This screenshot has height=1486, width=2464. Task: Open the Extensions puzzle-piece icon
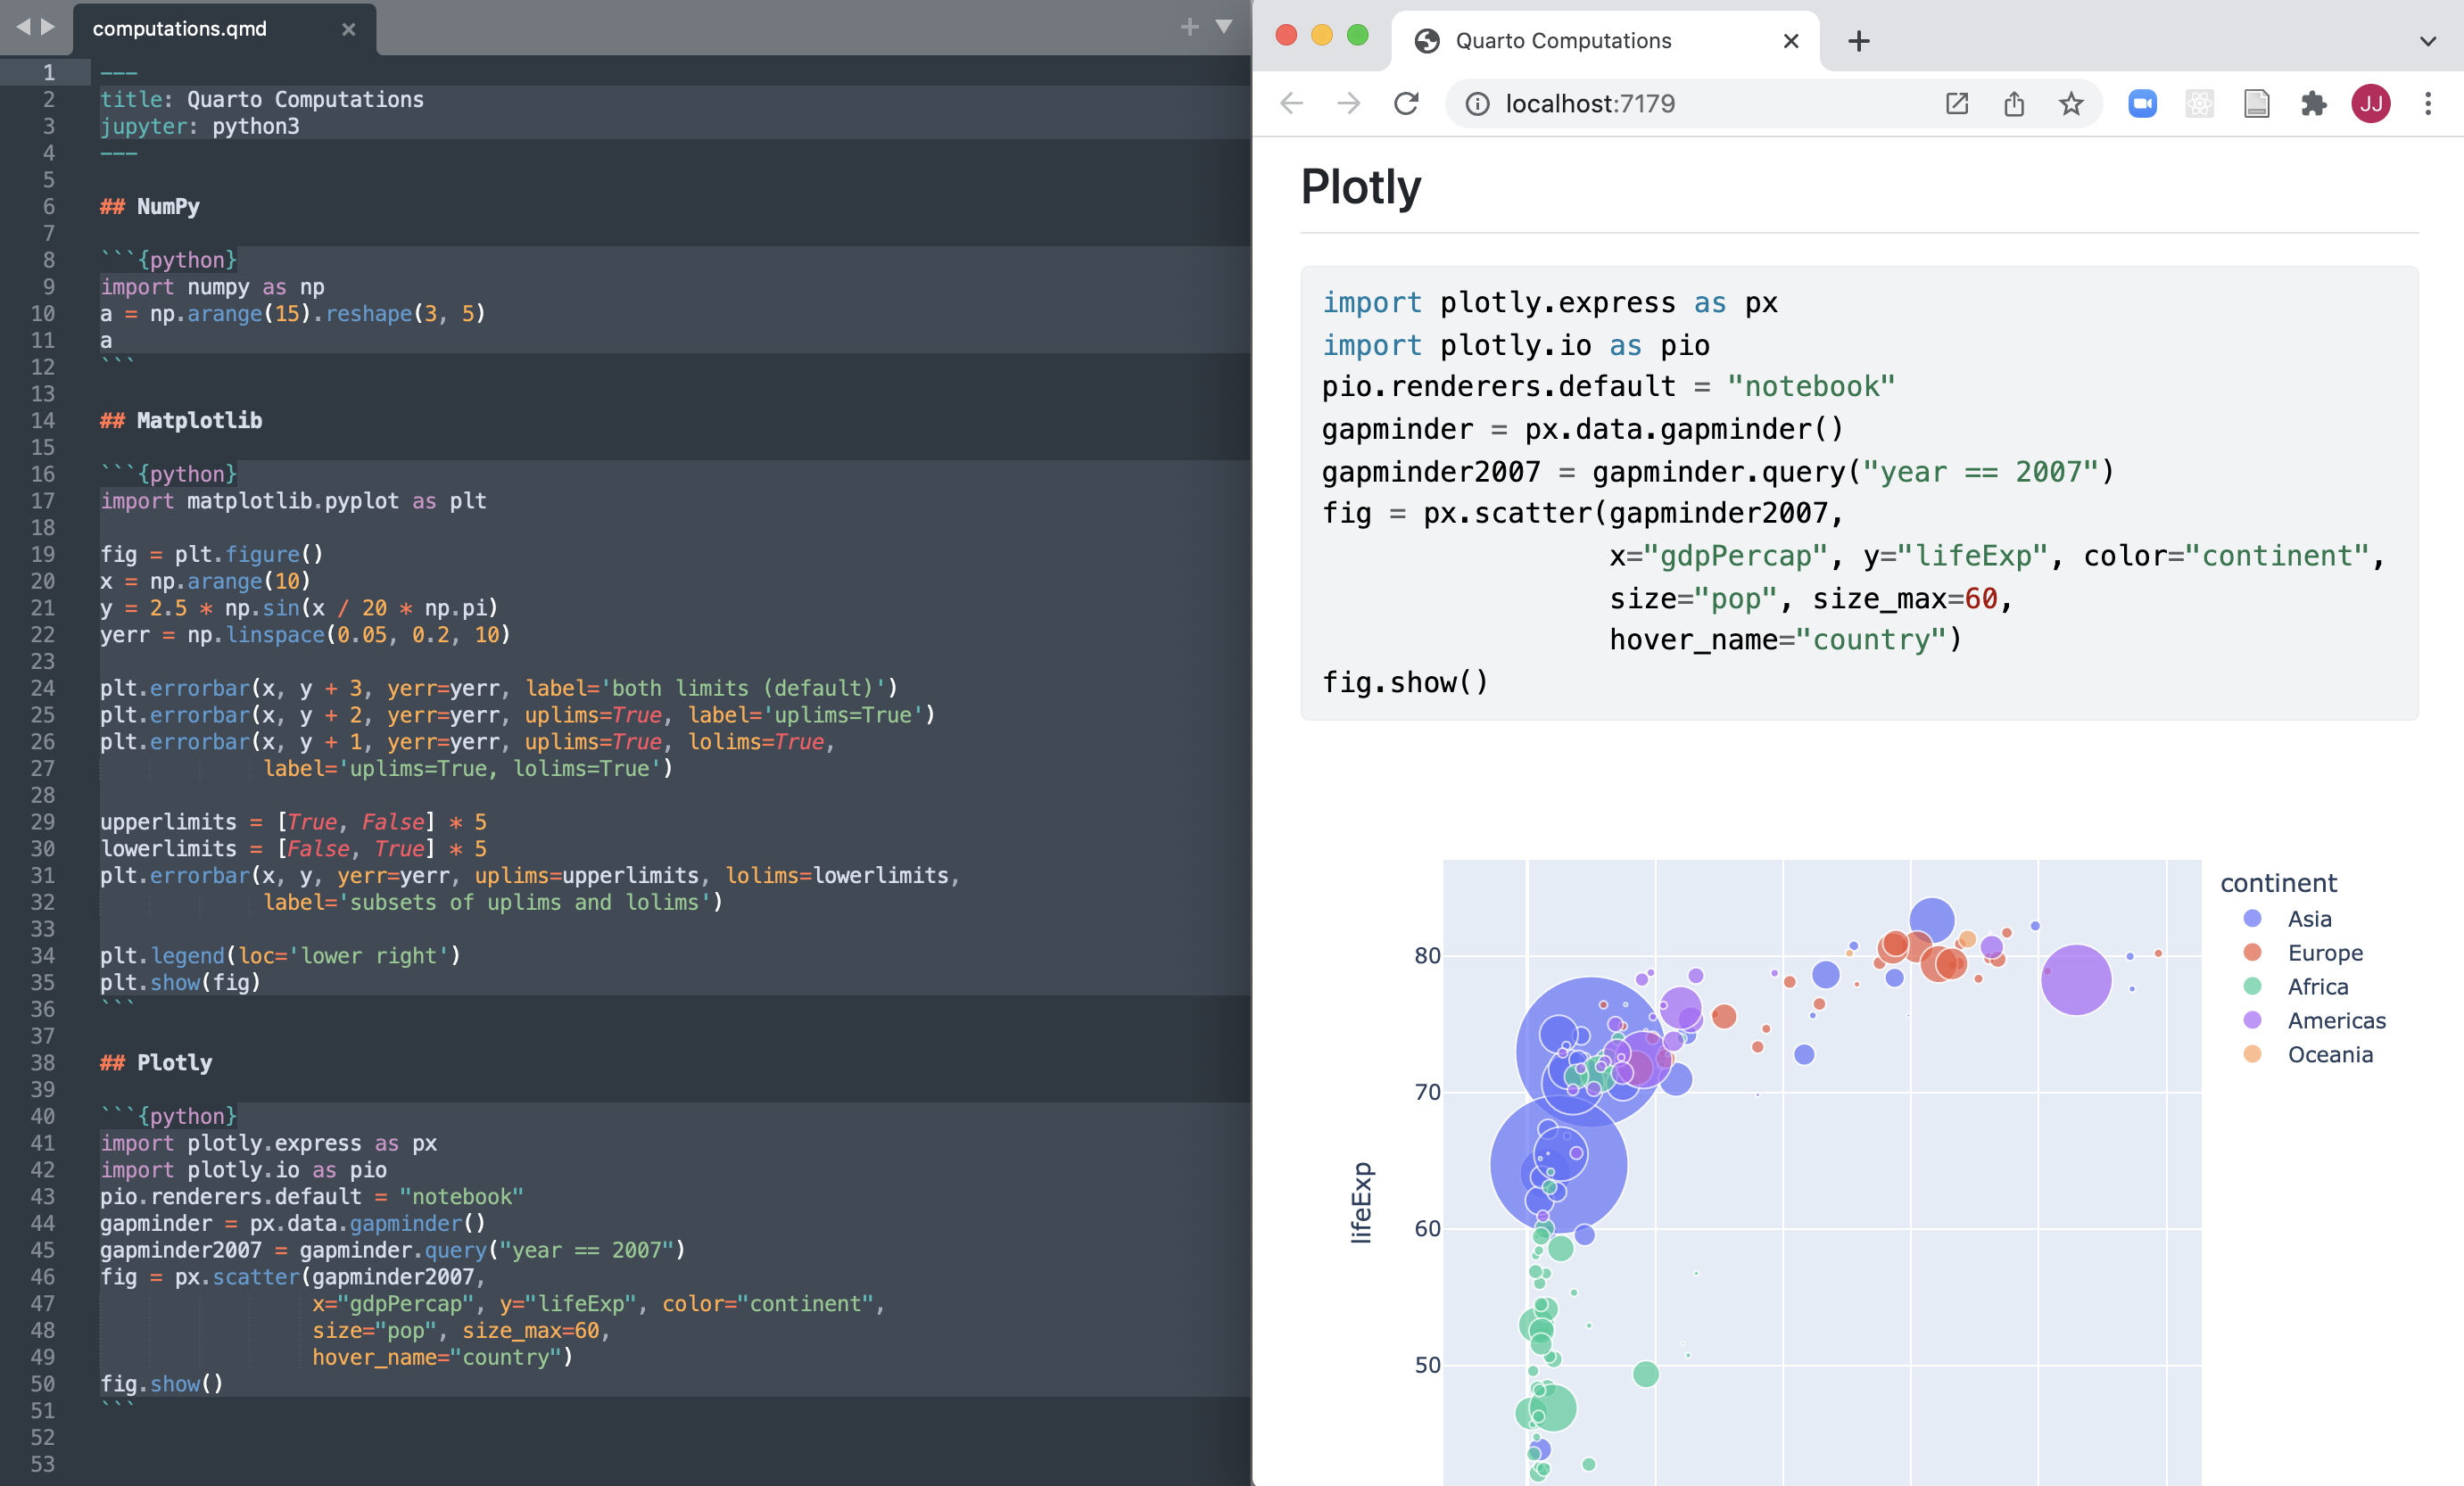click(x=2313, y=103)
